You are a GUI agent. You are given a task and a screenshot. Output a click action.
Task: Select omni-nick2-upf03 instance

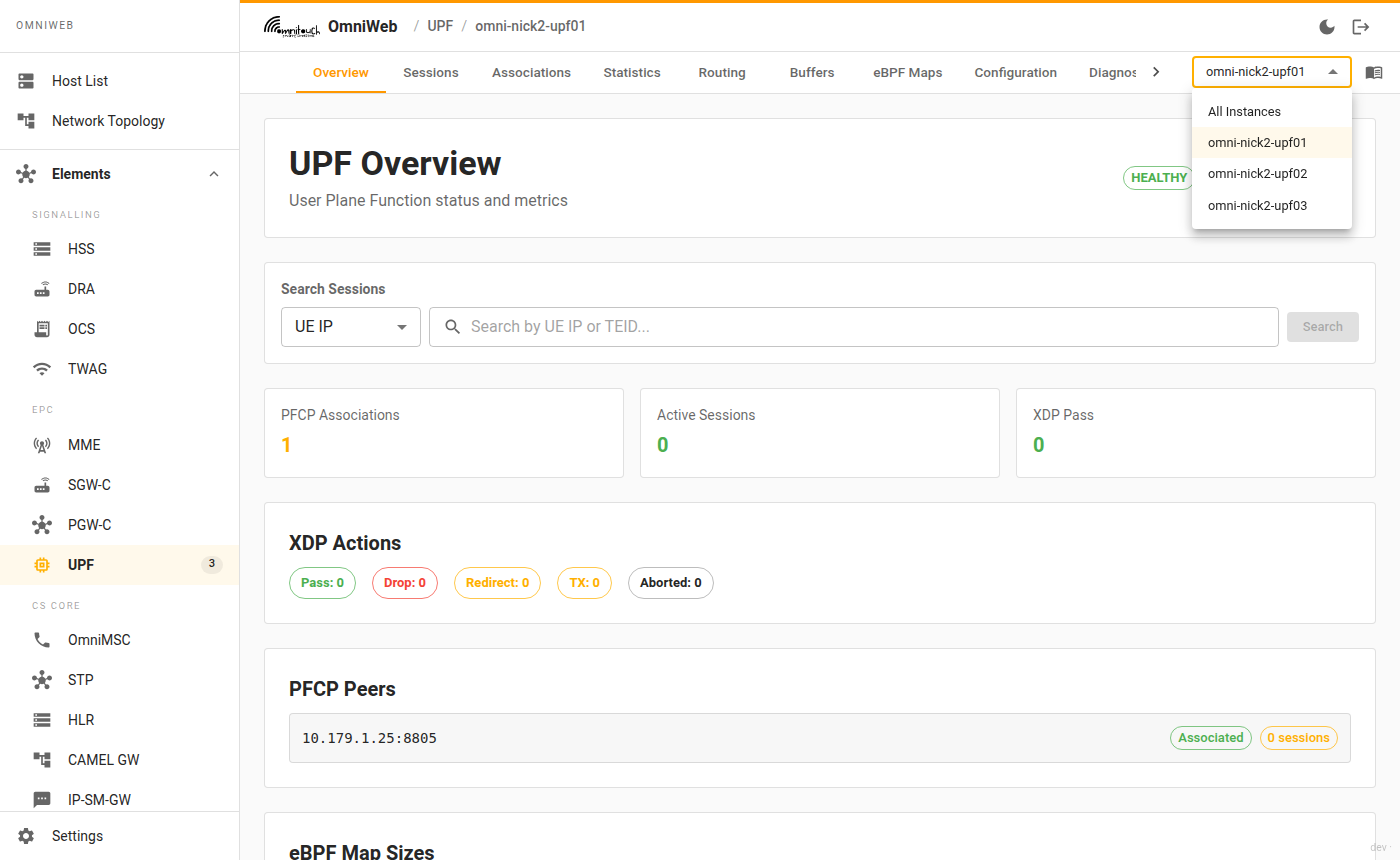(1272, 206)
